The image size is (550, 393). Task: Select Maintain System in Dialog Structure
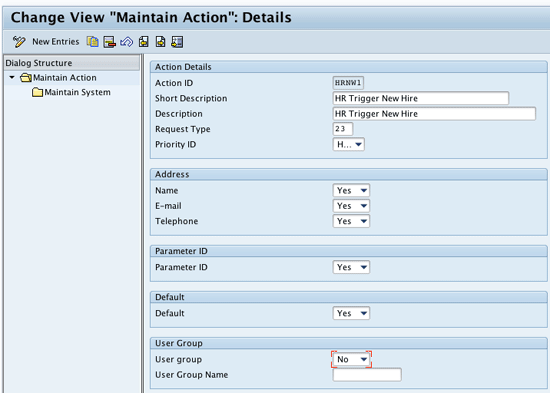tap(78, 92)
